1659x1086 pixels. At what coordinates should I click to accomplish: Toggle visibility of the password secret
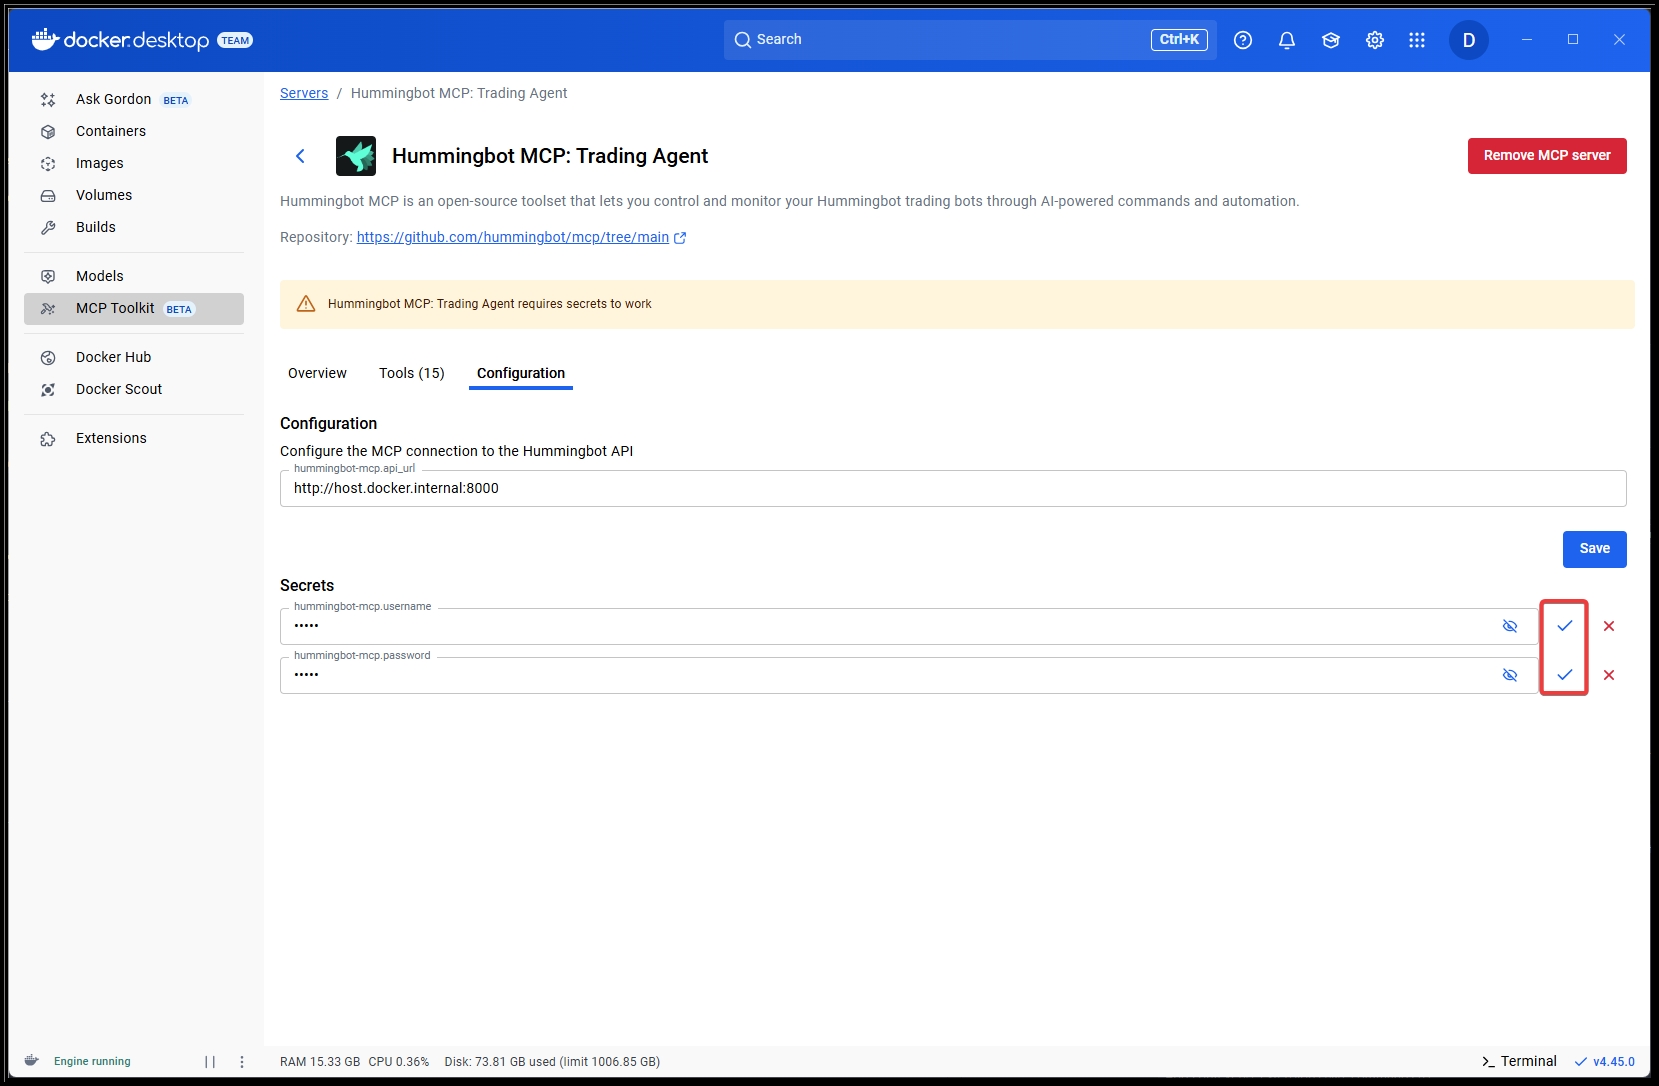coord(1509,675)
